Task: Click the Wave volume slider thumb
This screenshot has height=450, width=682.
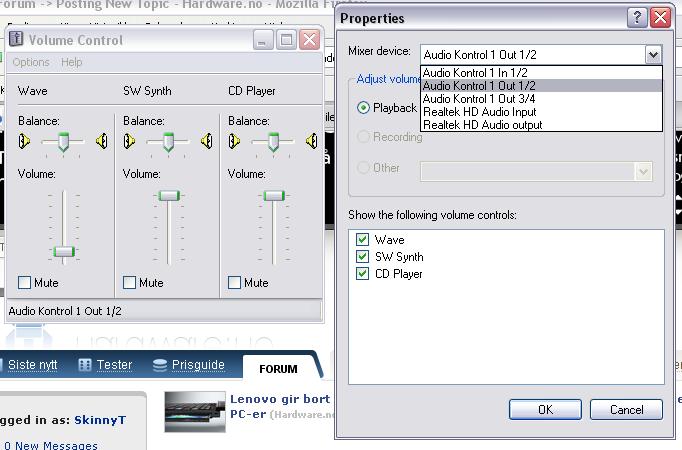Action: (64, 251)
